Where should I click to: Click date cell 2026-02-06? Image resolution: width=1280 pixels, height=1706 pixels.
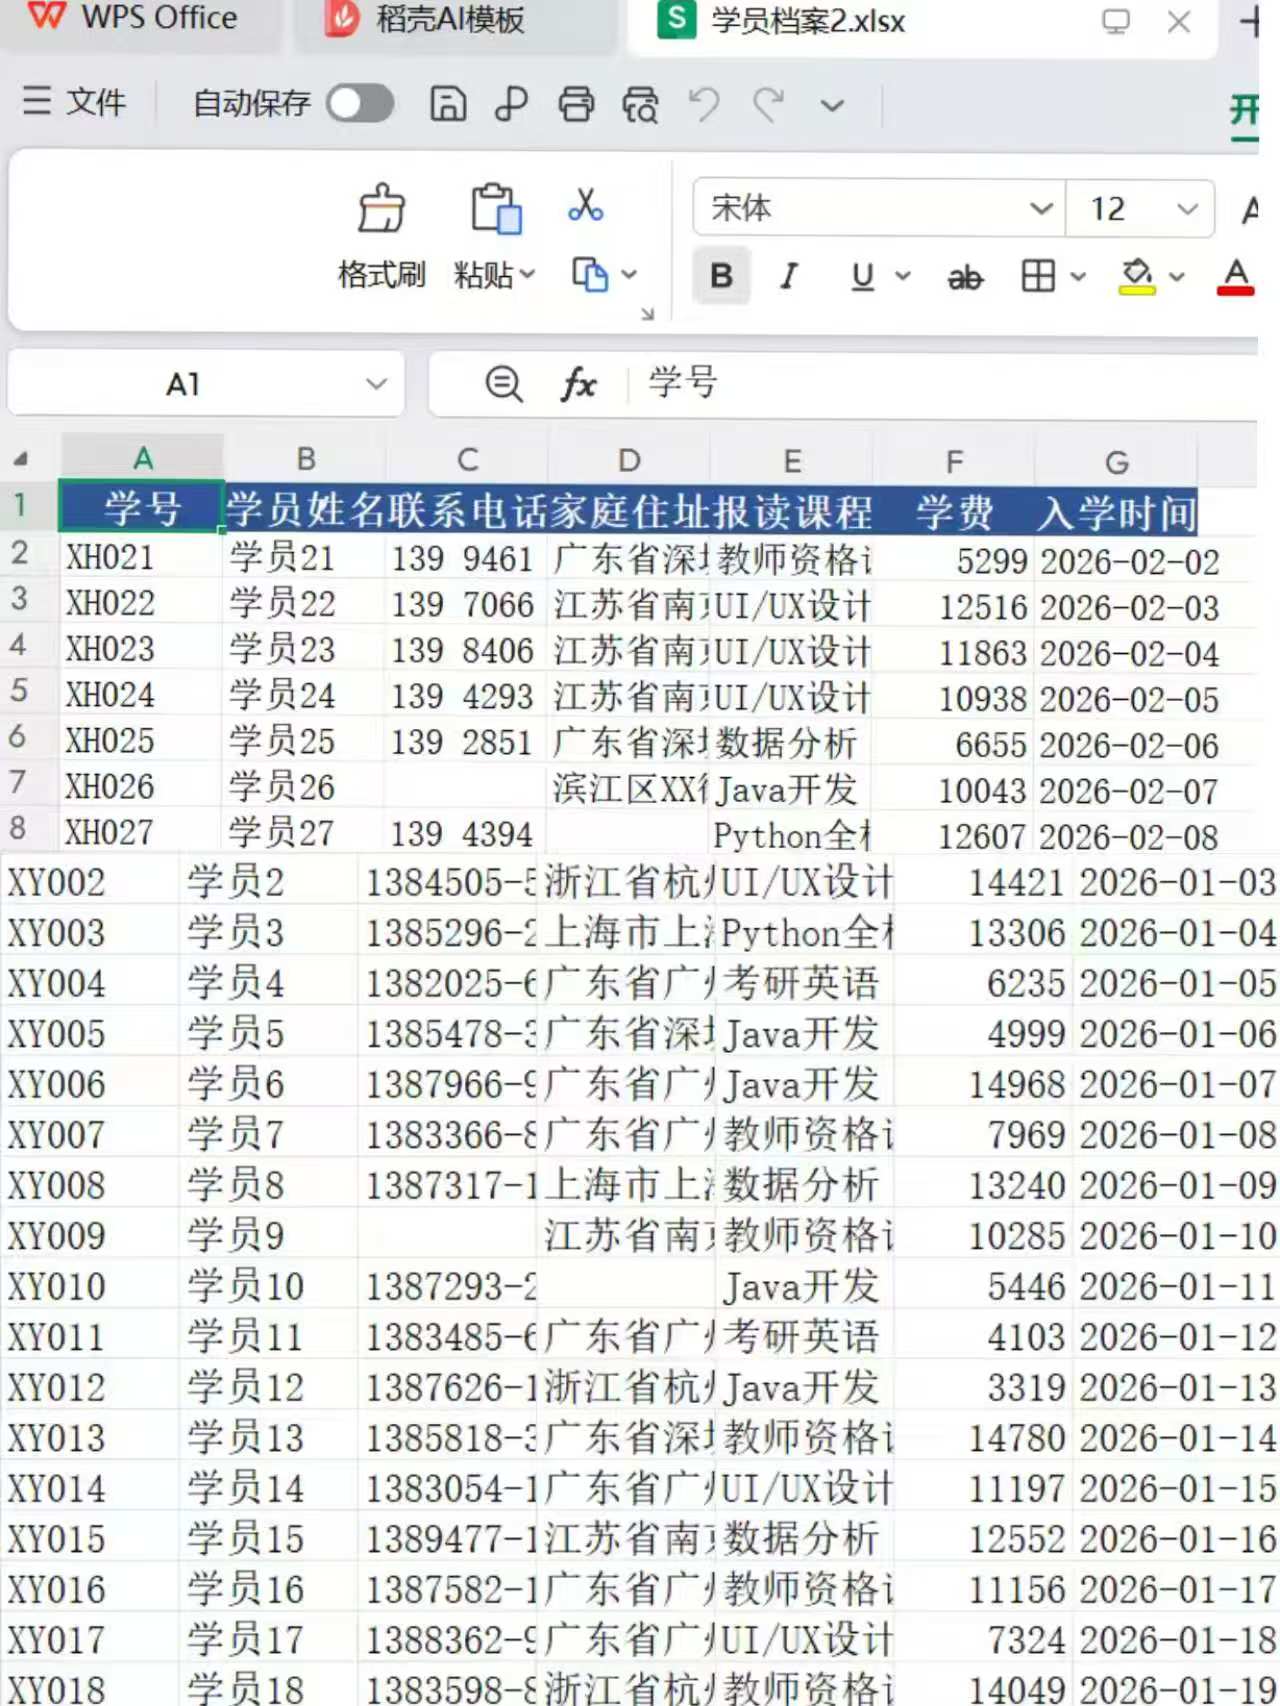pos(1129,745)
